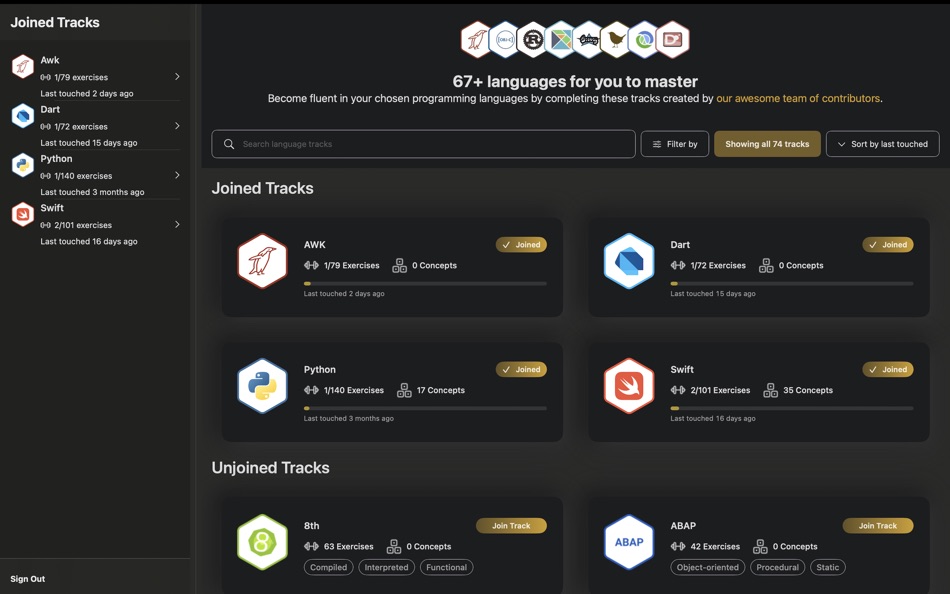
Task: Select the Functional tag on 8th card
Action: (x=447, y=567)
